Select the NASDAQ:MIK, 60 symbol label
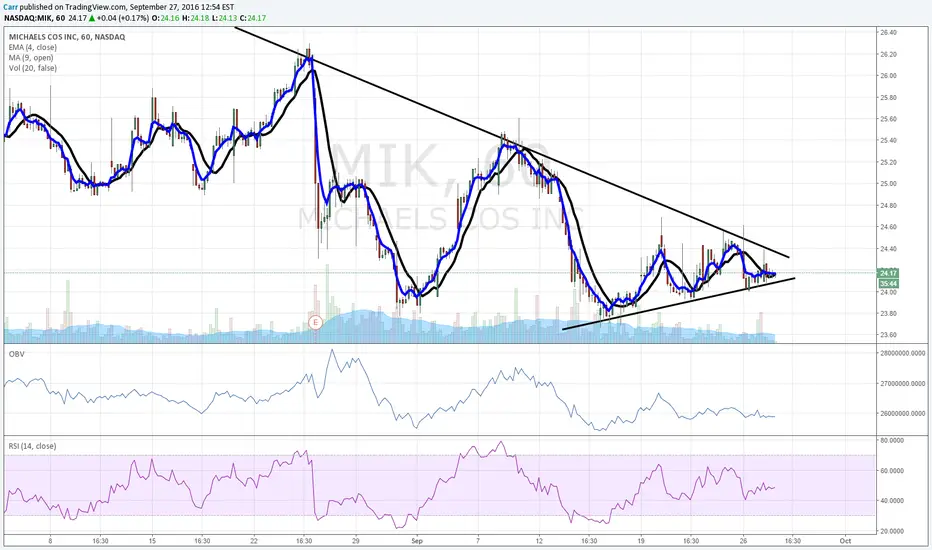932x550 pixels. tap(34, 18)
